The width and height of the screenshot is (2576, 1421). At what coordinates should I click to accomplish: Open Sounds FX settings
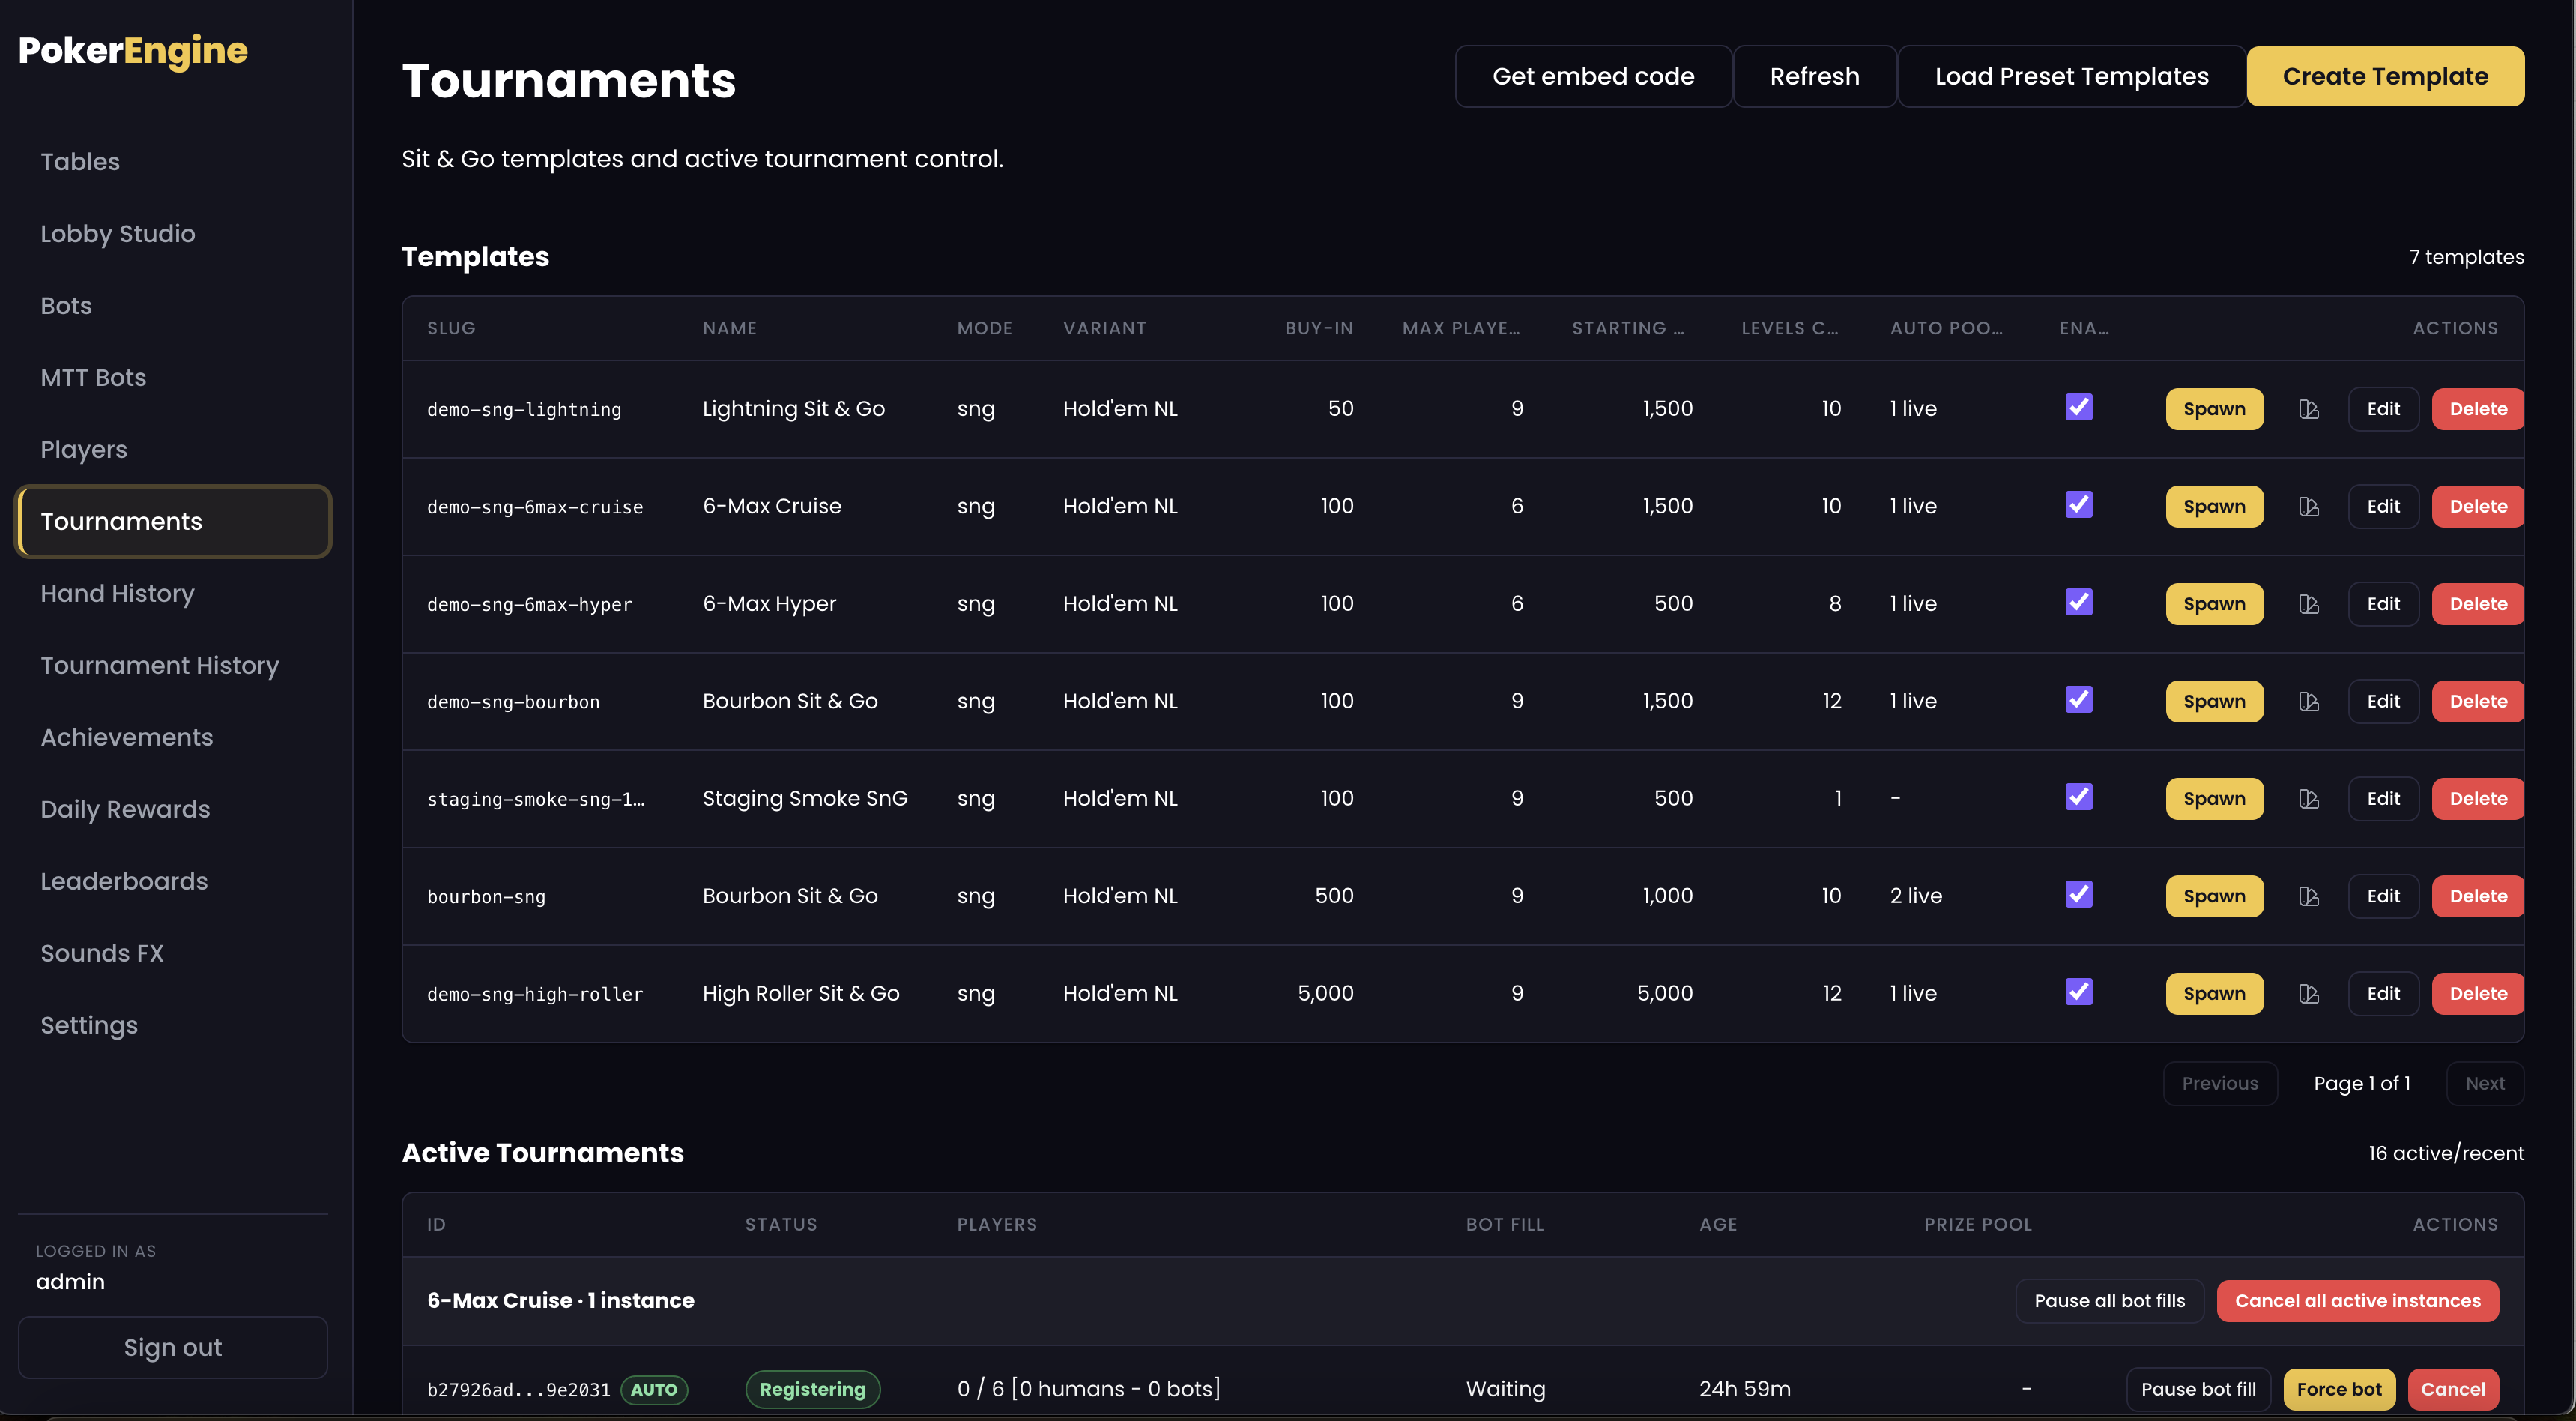173,954
